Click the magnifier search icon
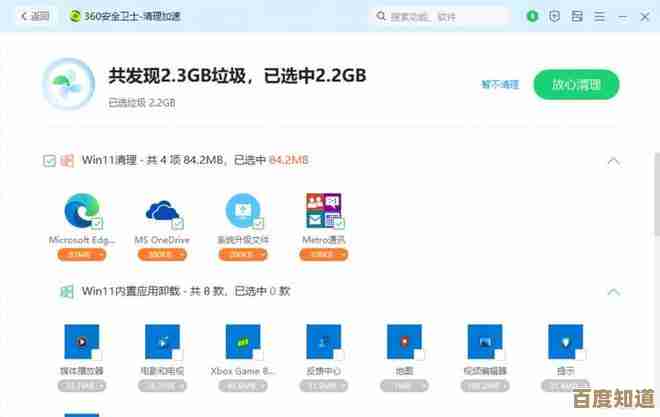Screen dimensions: 660x417 (381, 16)
